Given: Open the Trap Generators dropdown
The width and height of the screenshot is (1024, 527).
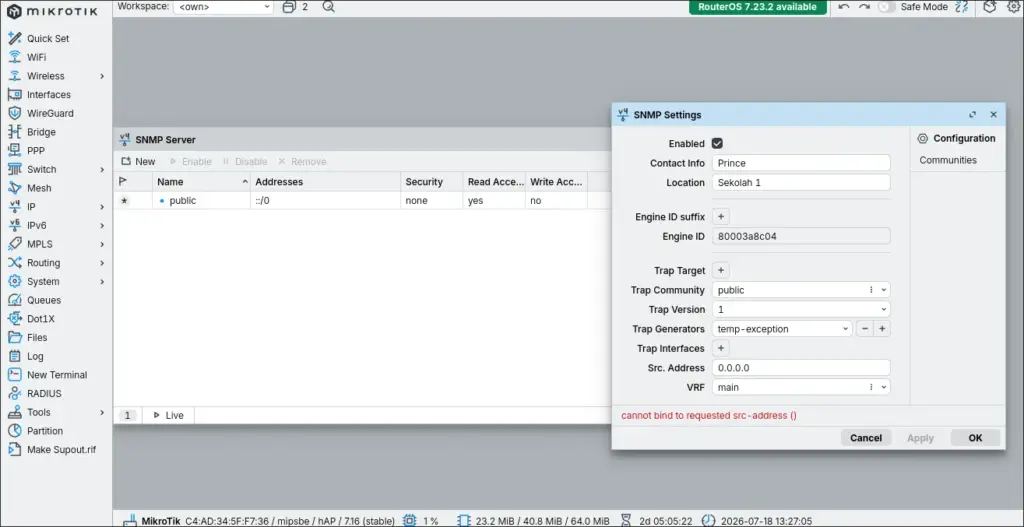Looking at the screenshot, I should tap(846, 329).
